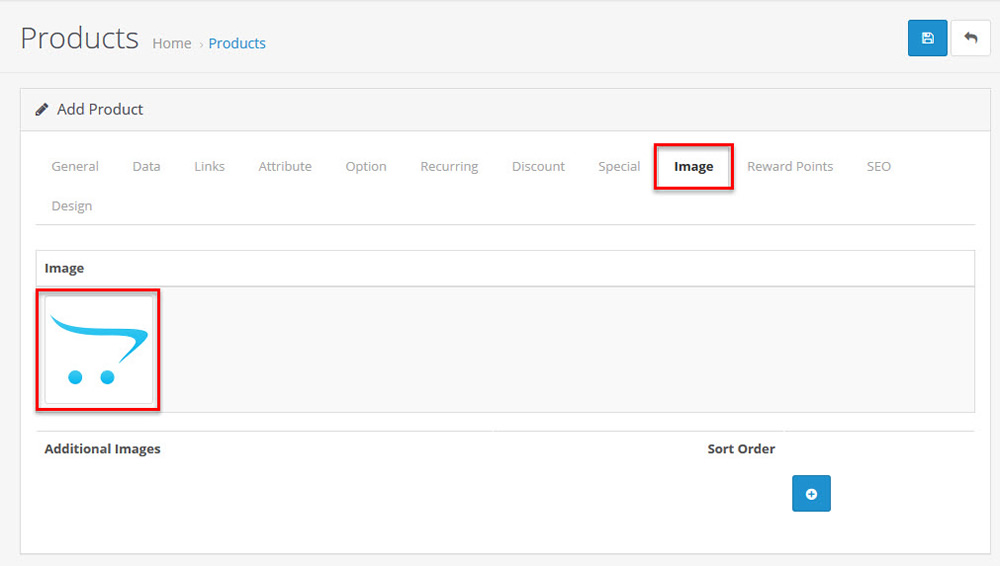View the Special tab
The height and width of the screenshot is (566, 1000).
[x=619, y=167]
